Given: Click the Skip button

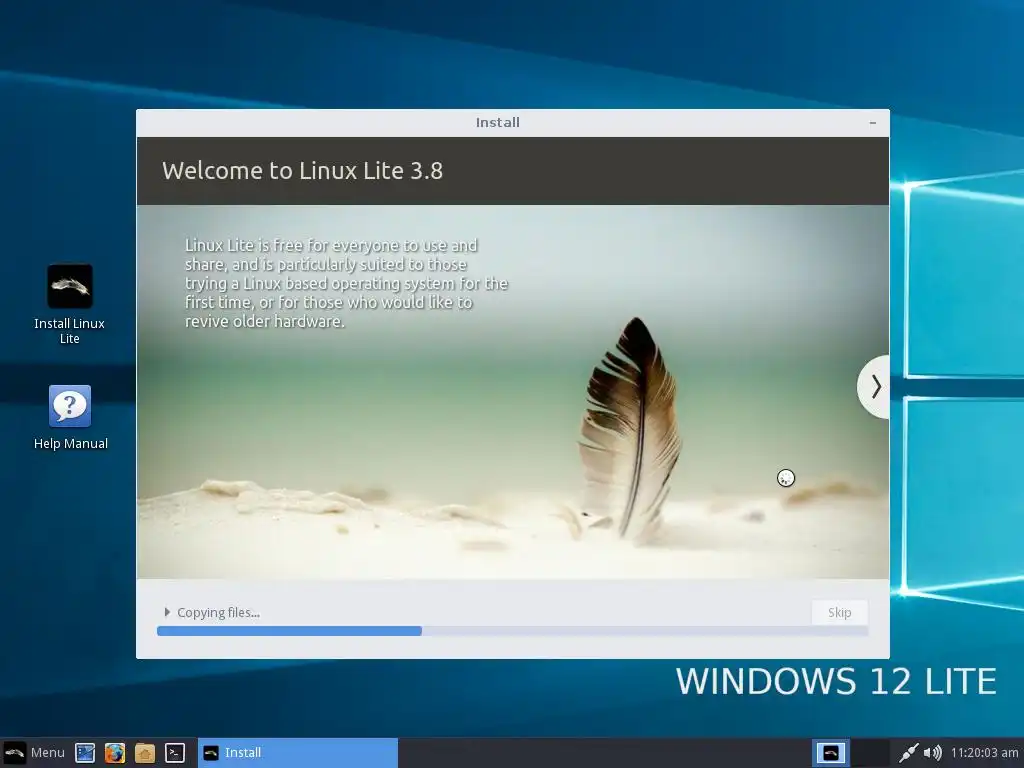Looking at the screenshot, I should 839,613.
